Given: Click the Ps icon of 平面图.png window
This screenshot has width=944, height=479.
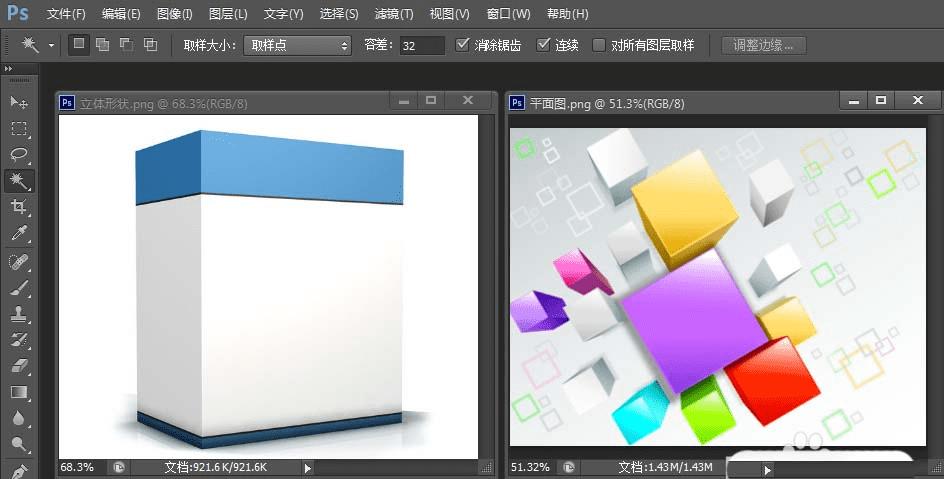Looking at the screenshot, I should (x=517, y=102).
